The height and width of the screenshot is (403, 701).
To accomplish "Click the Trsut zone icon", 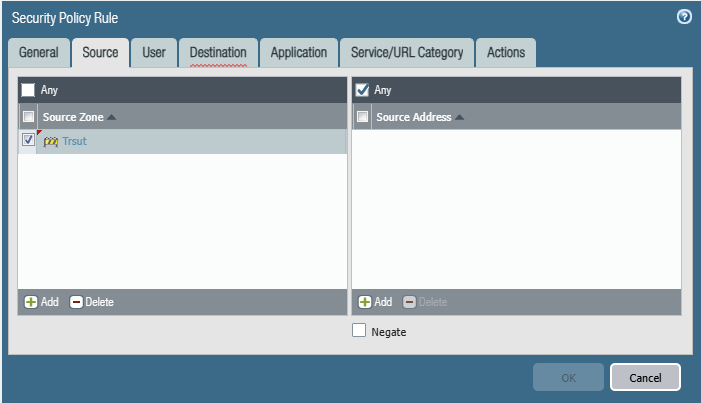I will (51, 142).
